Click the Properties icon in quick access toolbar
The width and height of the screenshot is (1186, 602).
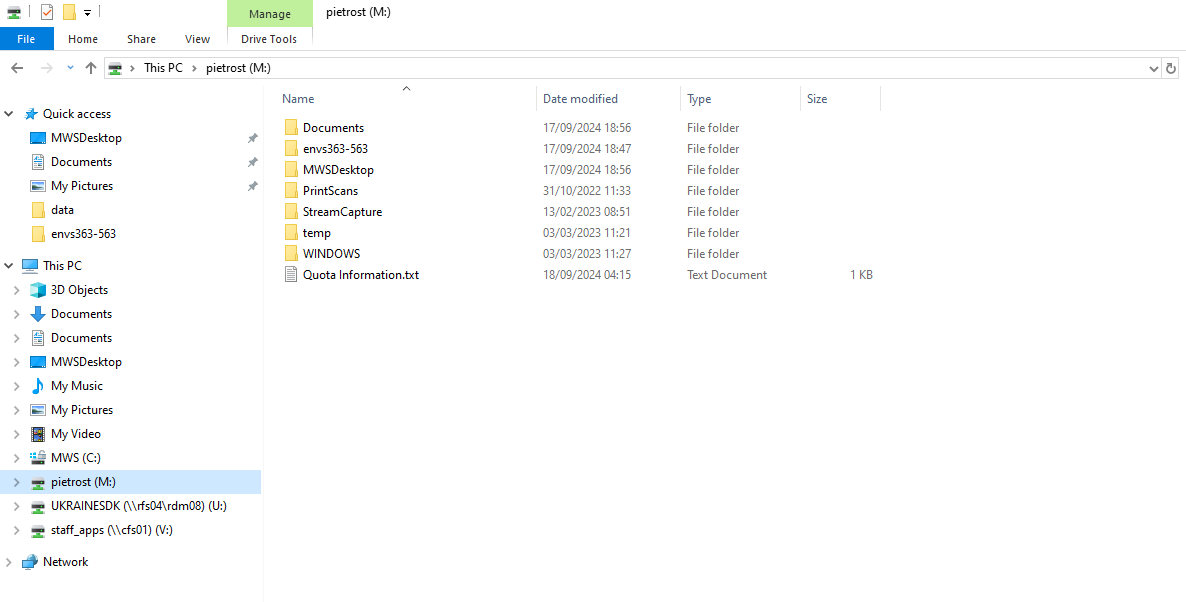tap(47, 12)
